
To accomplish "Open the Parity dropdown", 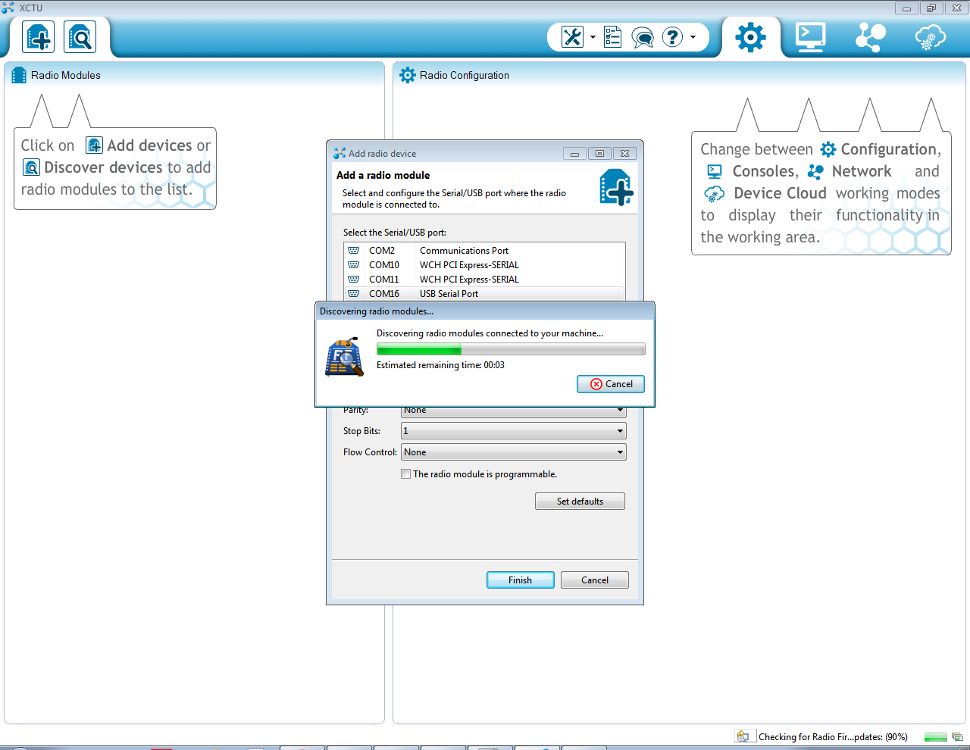I will click(513, 411).
